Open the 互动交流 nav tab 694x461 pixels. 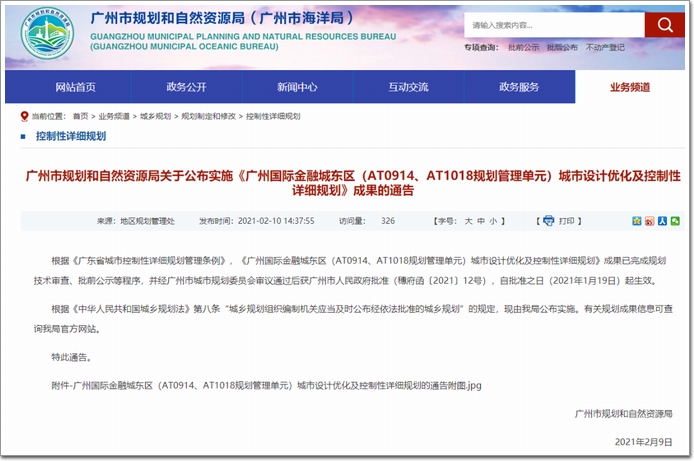click(x=408, y=87)
